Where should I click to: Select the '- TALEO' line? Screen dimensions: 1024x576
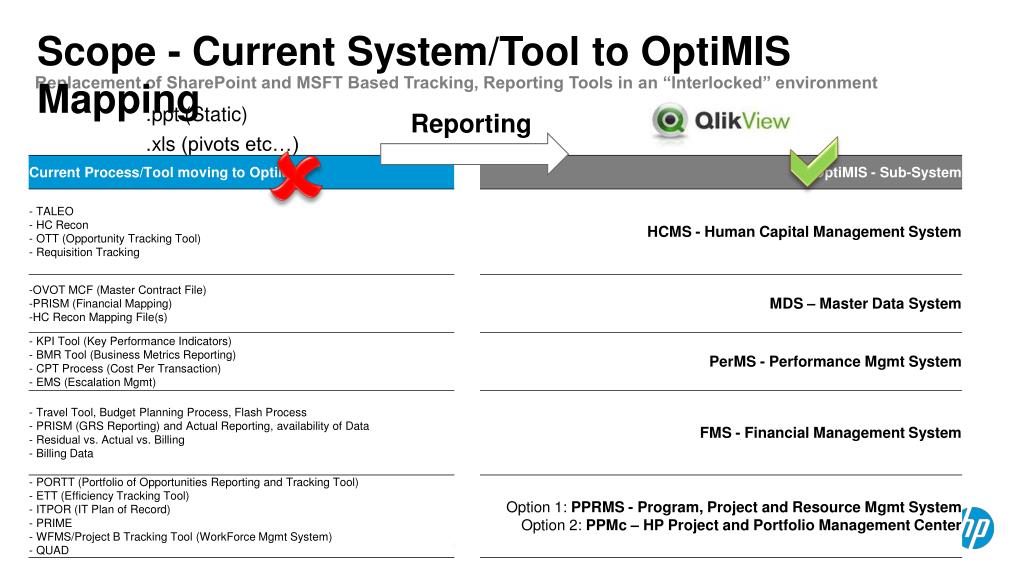coord(52,211)
